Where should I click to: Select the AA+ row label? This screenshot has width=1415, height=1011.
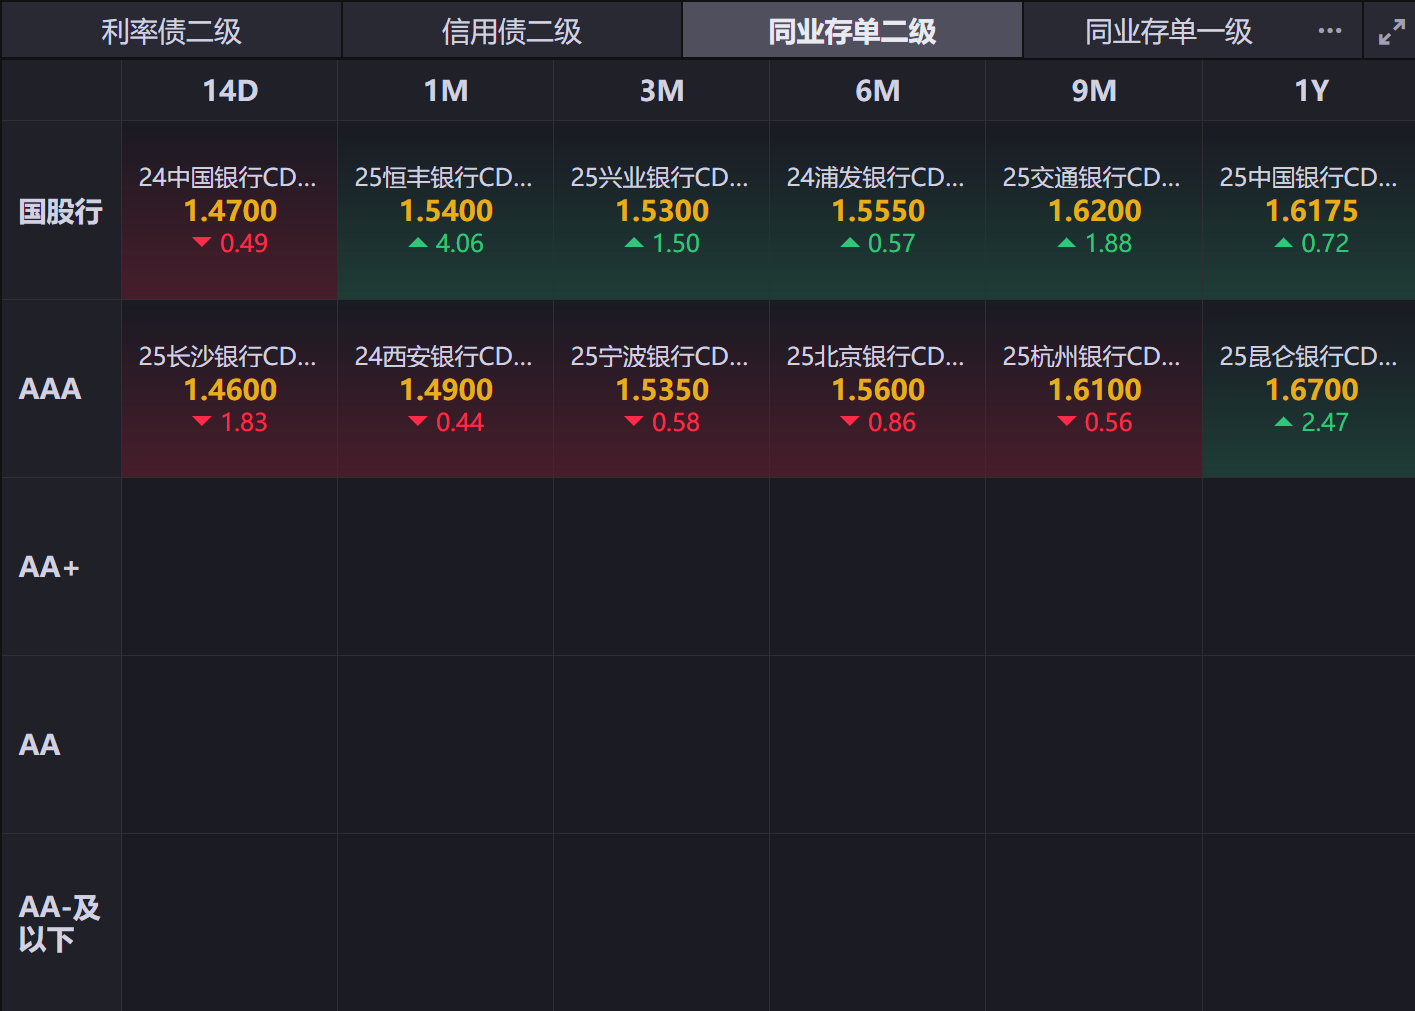[x=61, y=567]
